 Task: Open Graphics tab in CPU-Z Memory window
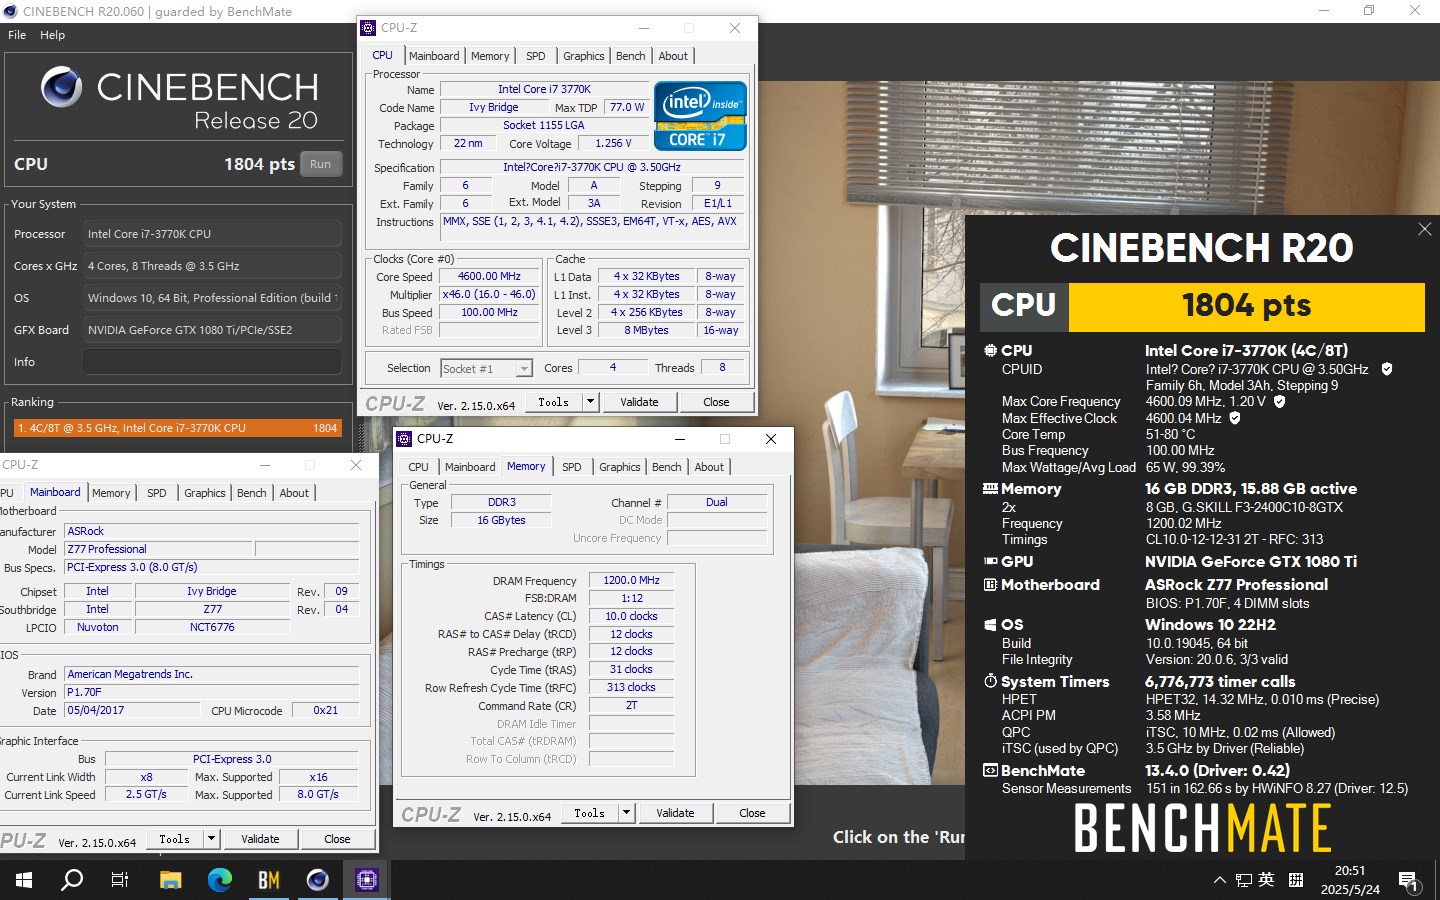(x=620, y=467)
